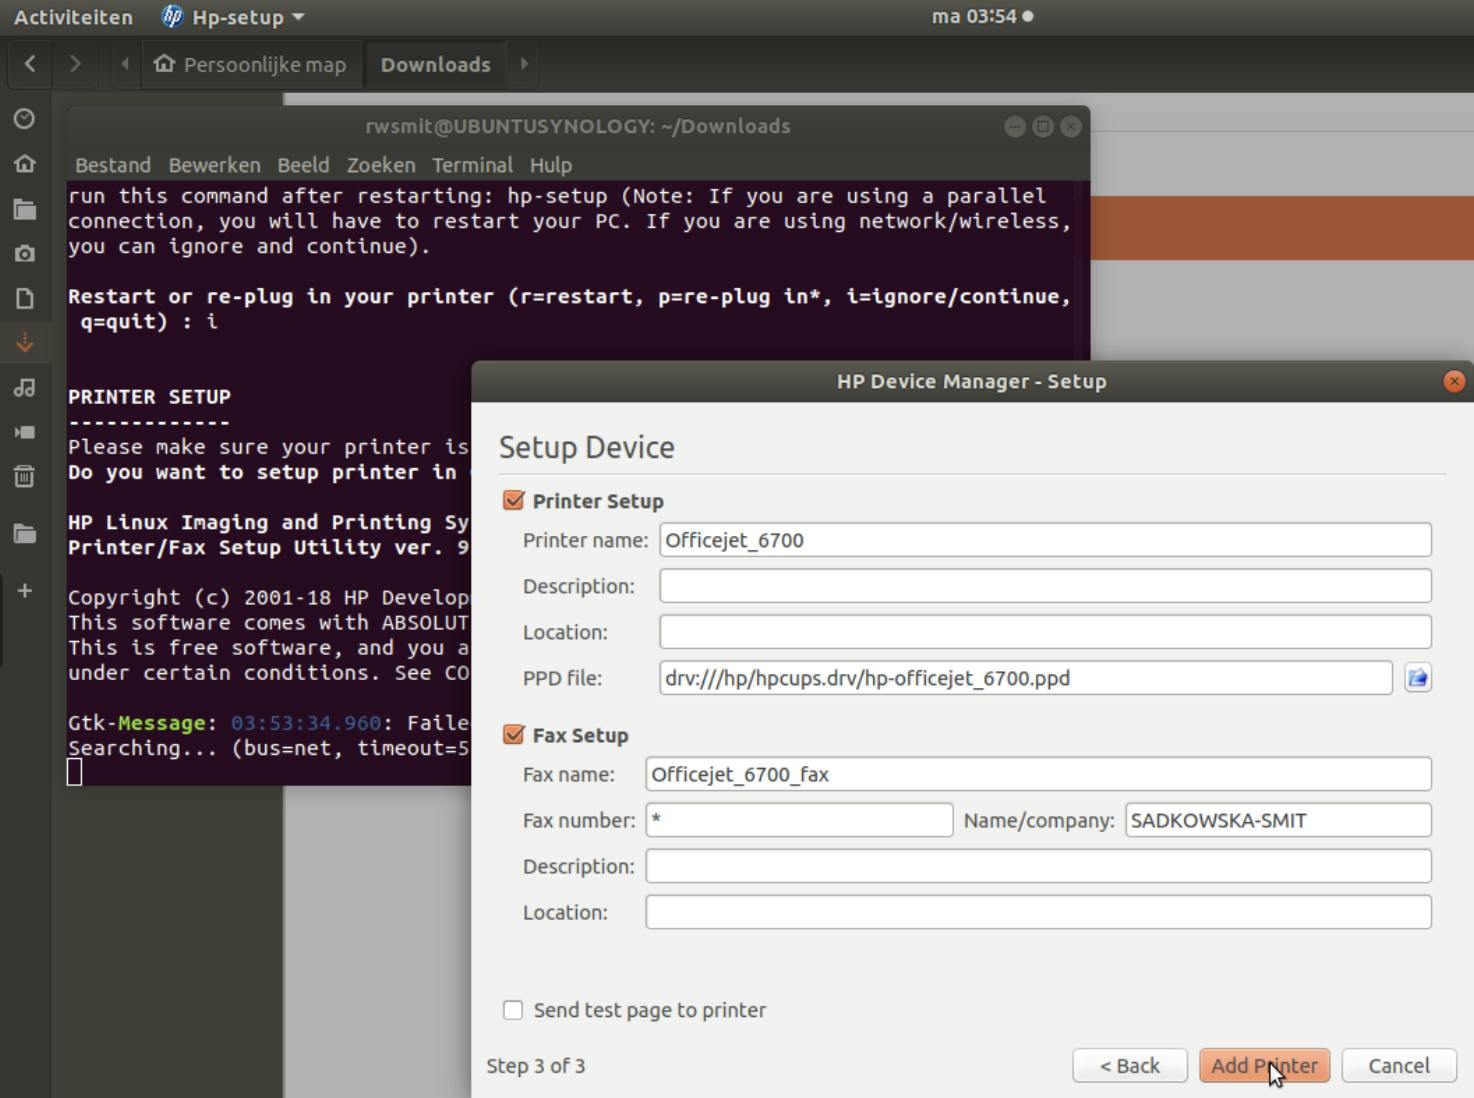Uncheck the Printer Setup checkbox
The width and height of the screenshot is (1474, 1098).
tap(514, 501)
